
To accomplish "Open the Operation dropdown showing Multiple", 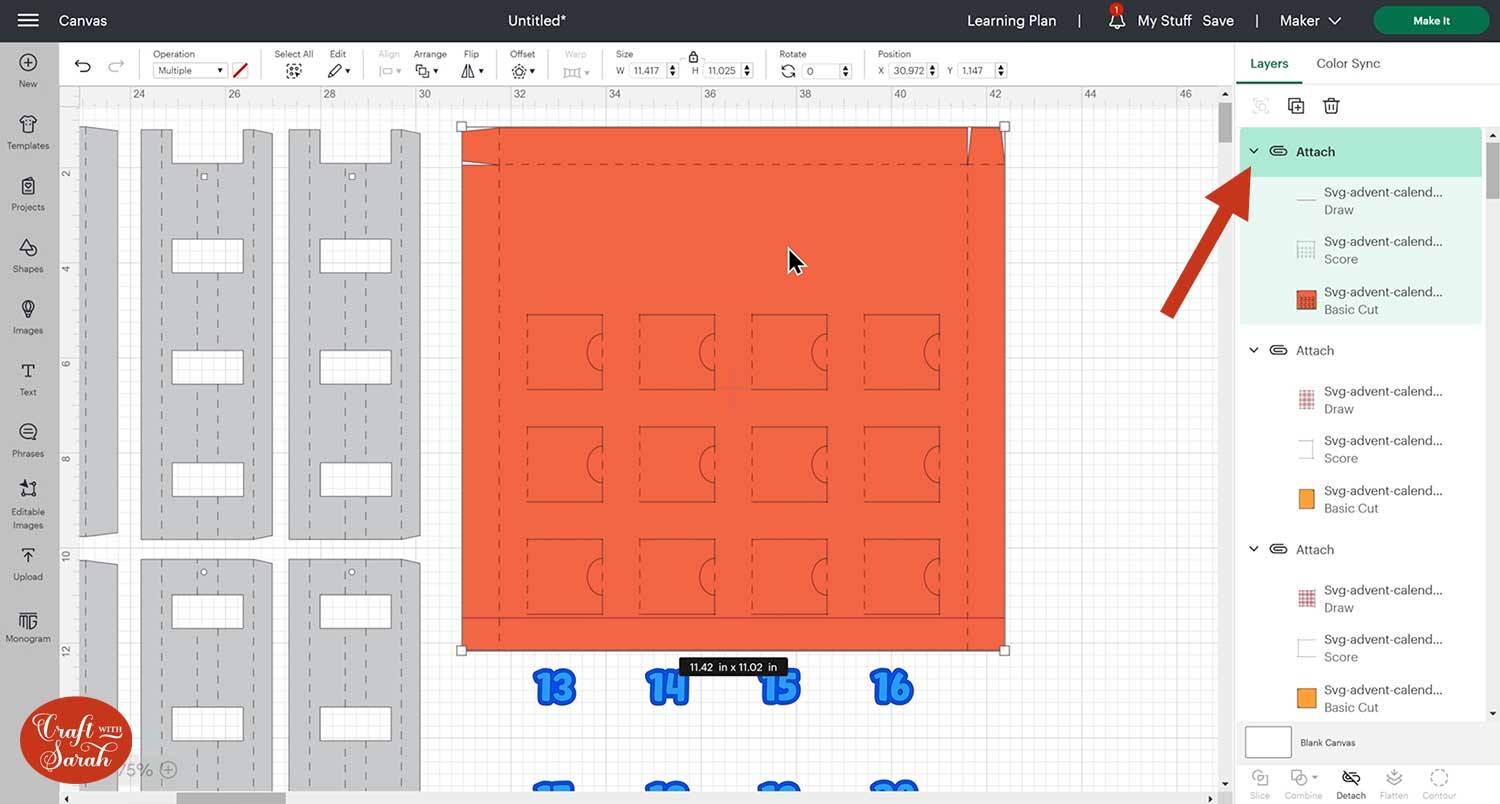I will [x=190, y=71].
